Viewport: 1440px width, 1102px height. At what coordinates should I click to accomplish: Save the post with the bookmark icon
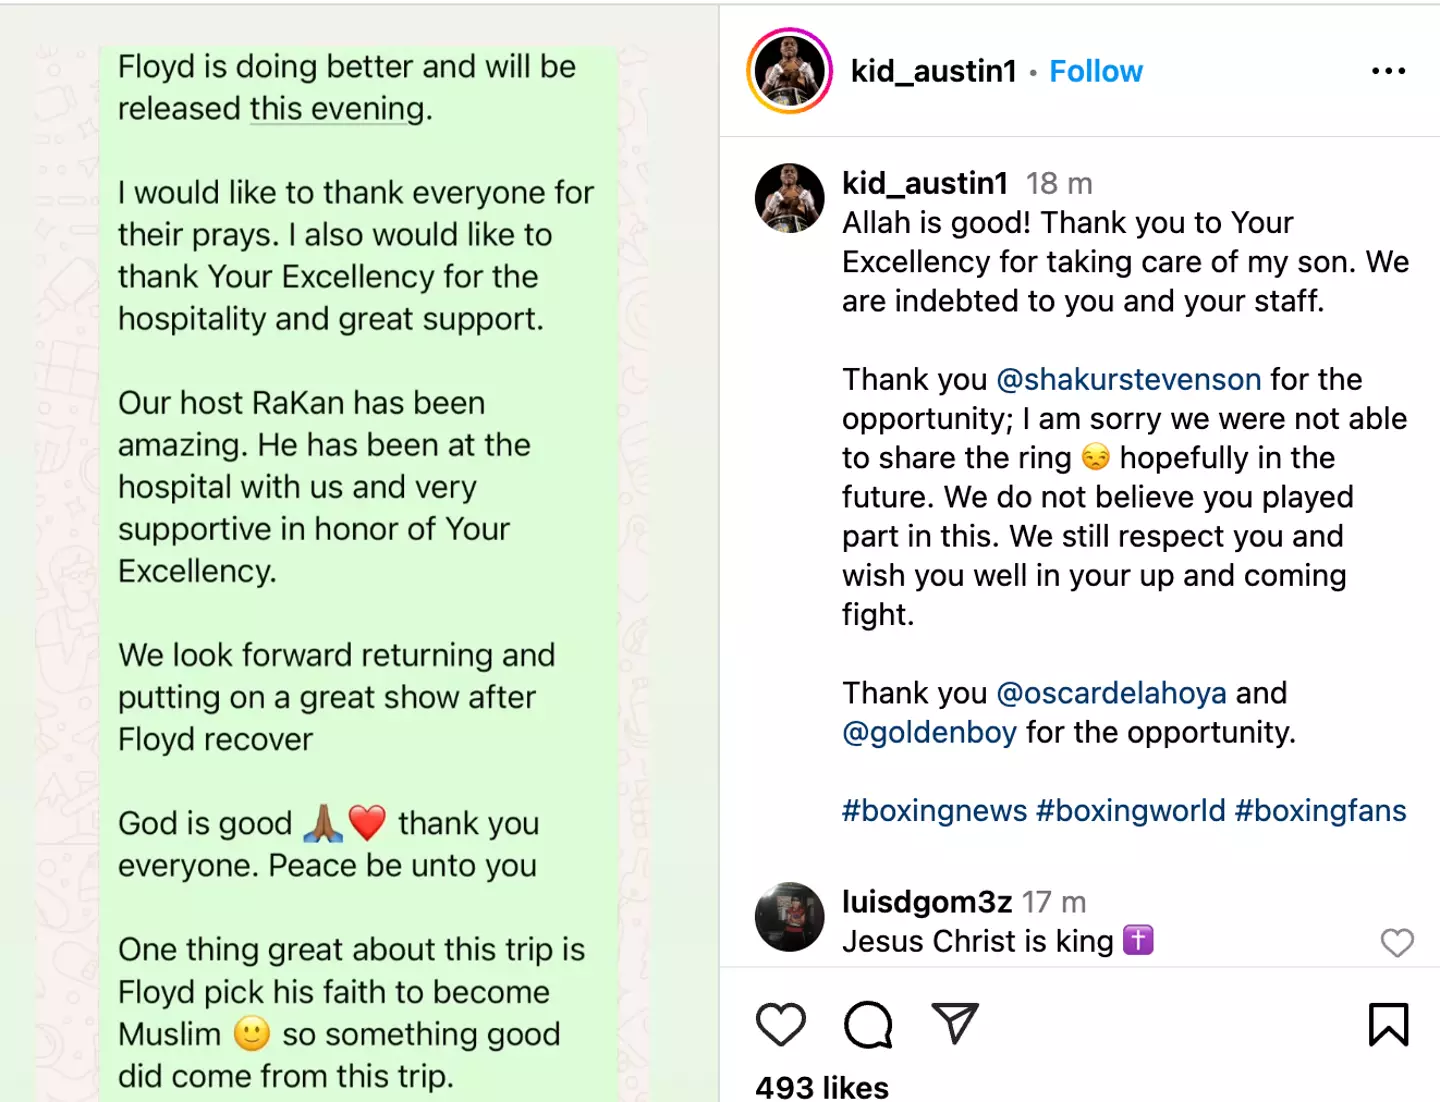tap(1388, 1024)
